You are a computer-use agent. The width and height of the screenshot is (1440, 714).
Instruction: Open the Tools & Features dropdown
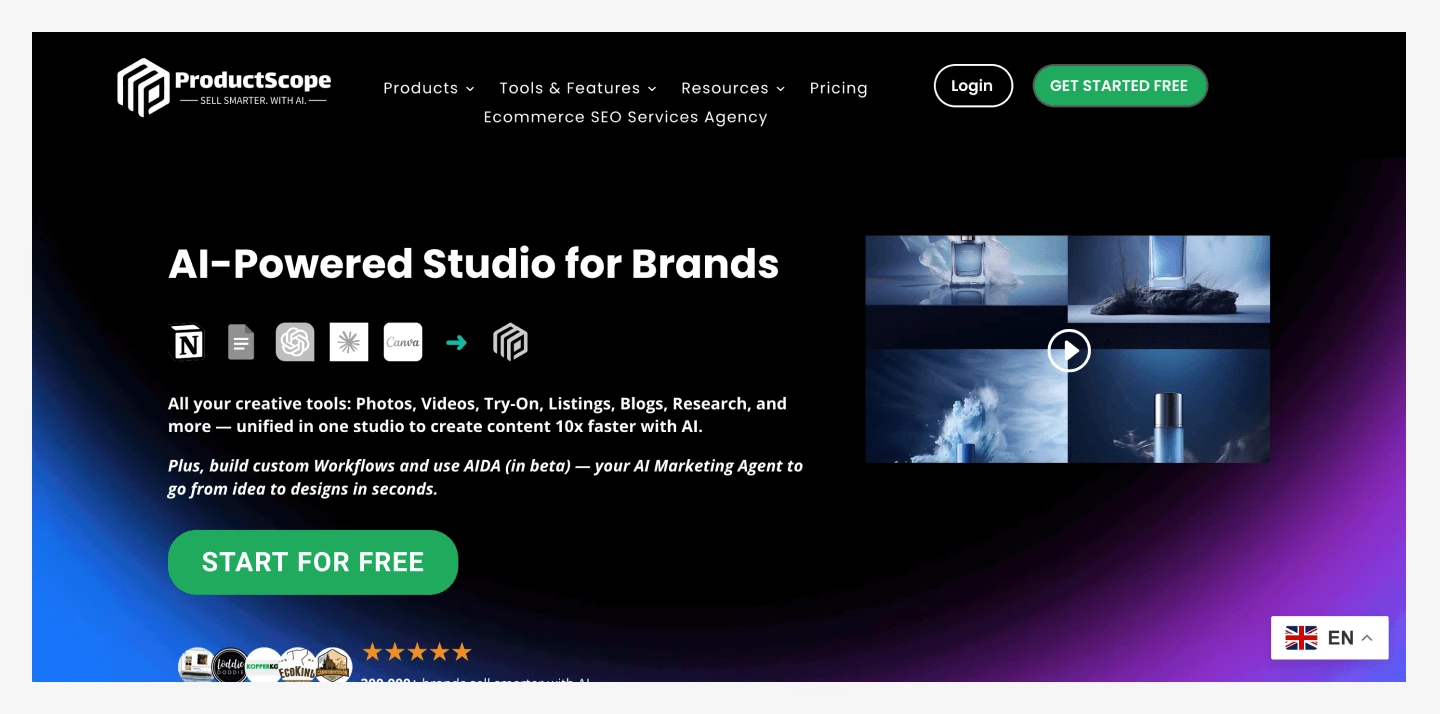[578, 88]
